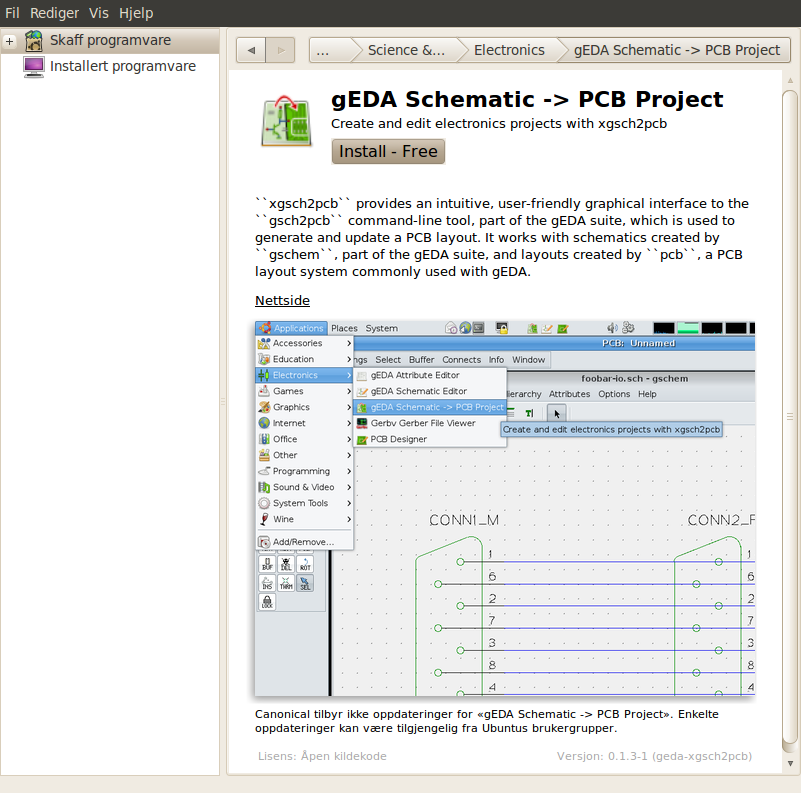Click the 'Lisens: Åpen kildekode' text
801x793 pixels.
click(322, 756)
